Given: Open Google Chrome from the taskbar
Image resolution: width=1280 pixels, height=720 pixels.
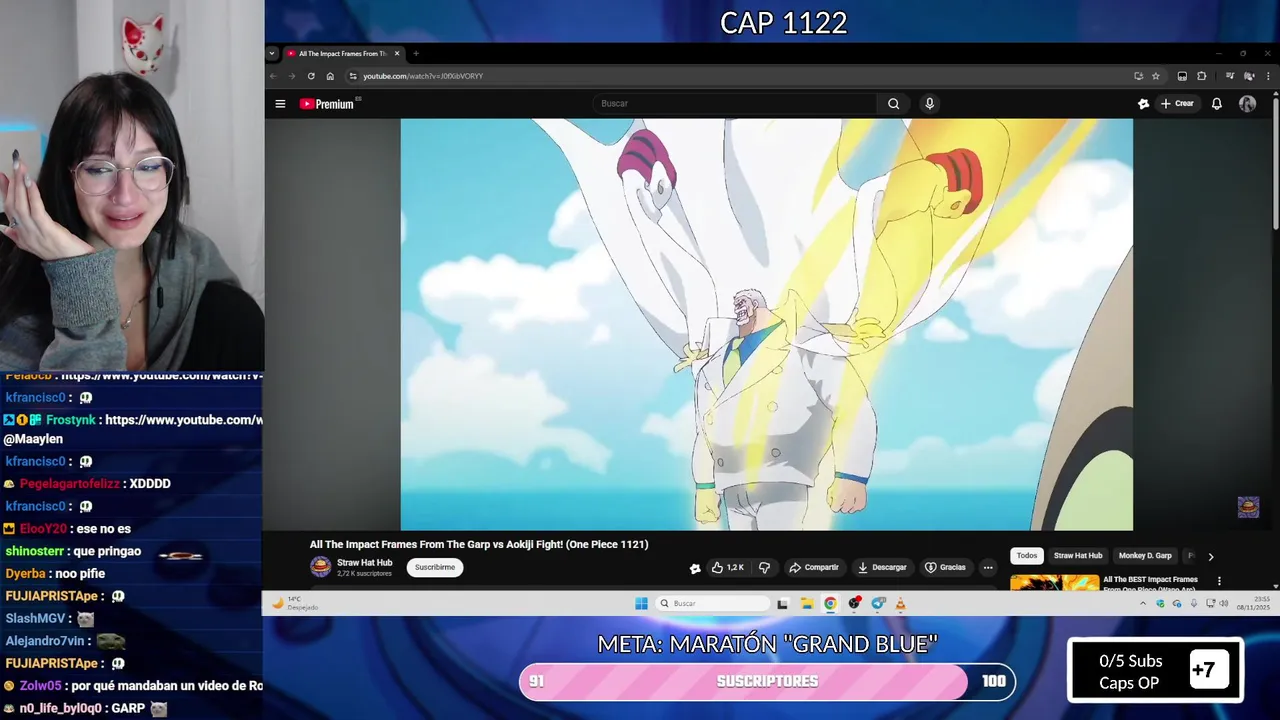Looking at the screenshot, I should (x=830, y=603).
